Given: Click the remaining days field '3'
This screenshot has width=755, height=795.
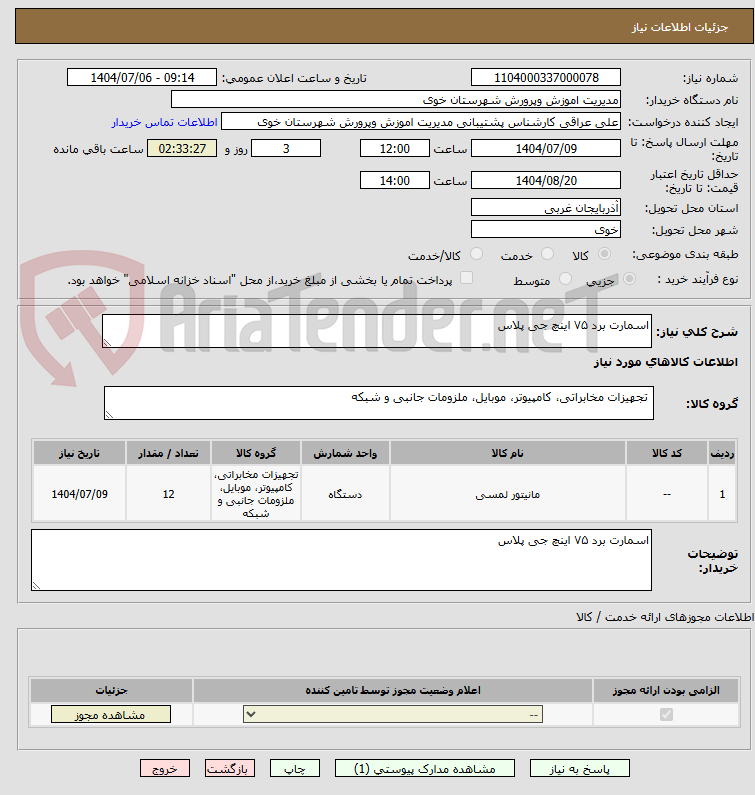Looking at the screenshot, I should pyautogui.click(x=286, y=149).
